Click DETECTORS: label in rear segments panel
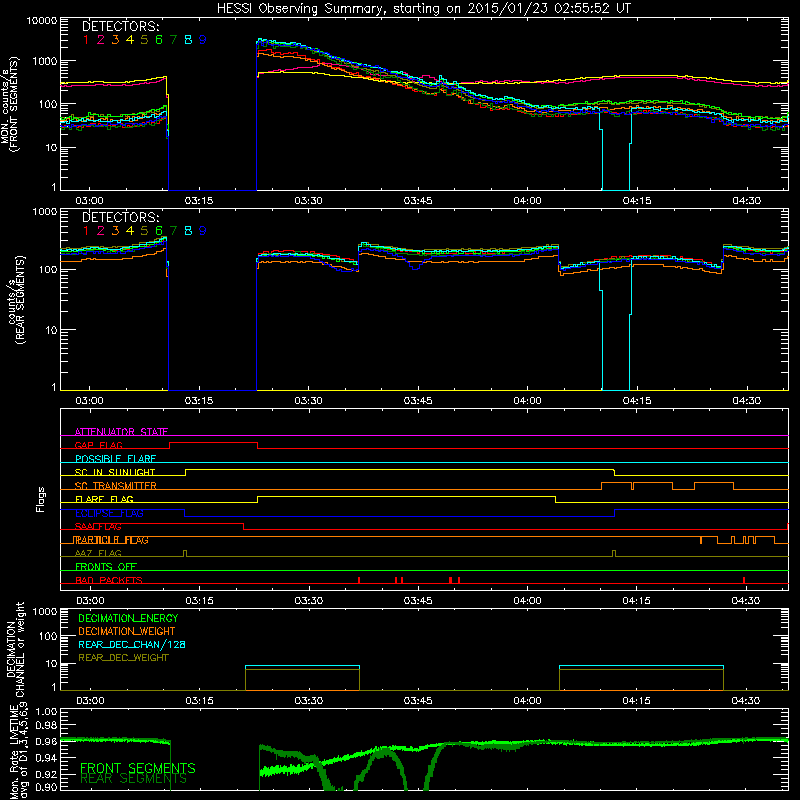Viewport: 800px width, 800px height. click(x=120, y=217)
